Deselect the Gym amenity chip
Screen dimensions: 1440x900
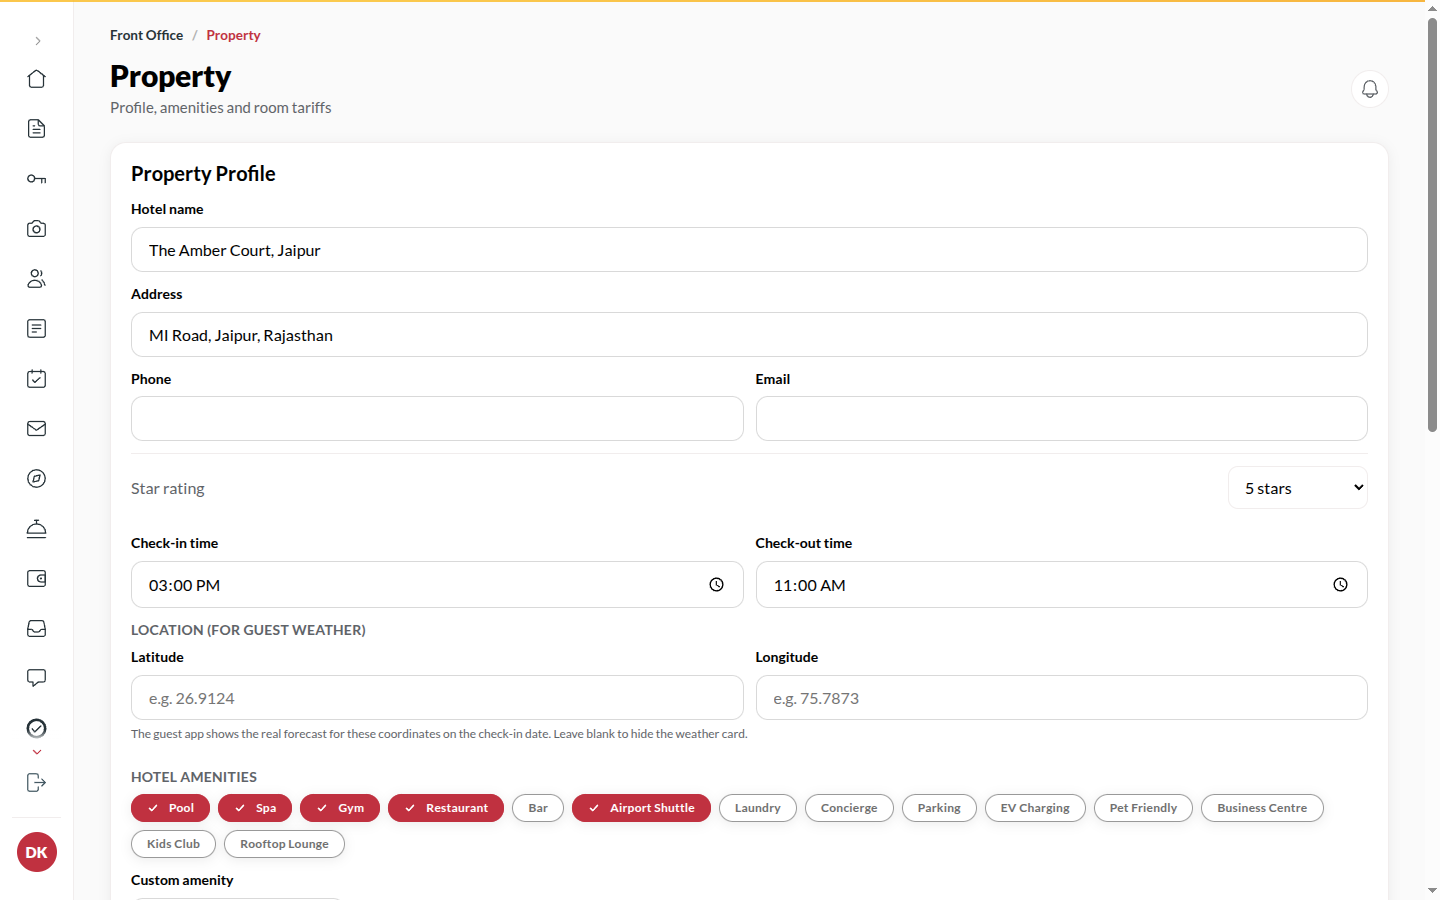click(x=340, y=808)
